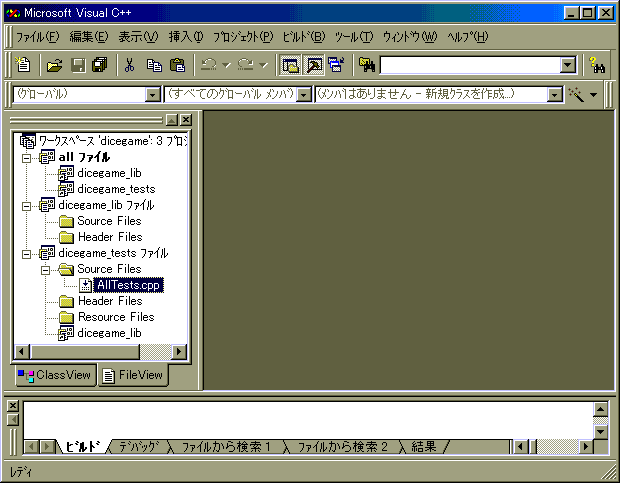620x483 pixels.
Task: Select dicegame_lib dependency under dicegame_tests ファイル
Action: (x=109, y=333)
